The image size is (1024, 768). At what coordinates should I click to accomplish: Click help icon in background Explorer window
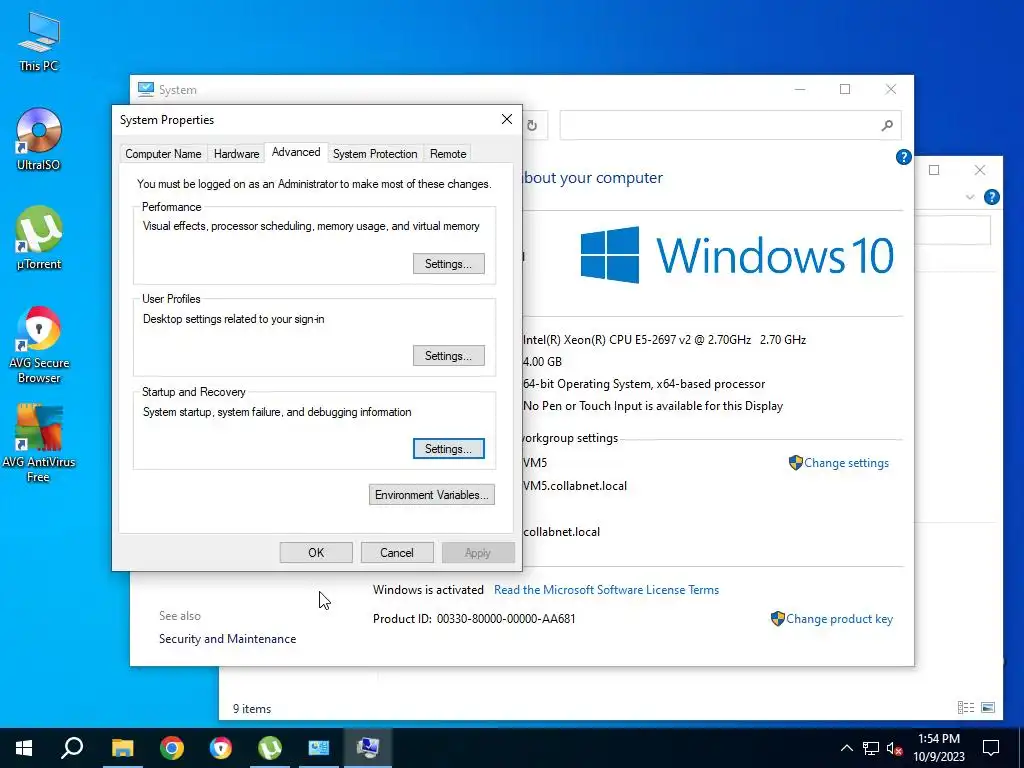click(x=991, y=197)
